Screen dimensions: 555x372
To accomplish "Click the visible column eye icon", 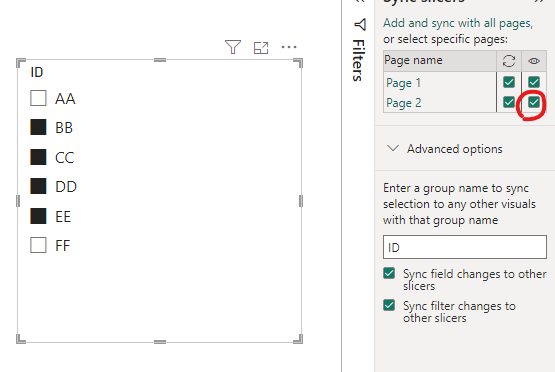I will tap(534, 61).
